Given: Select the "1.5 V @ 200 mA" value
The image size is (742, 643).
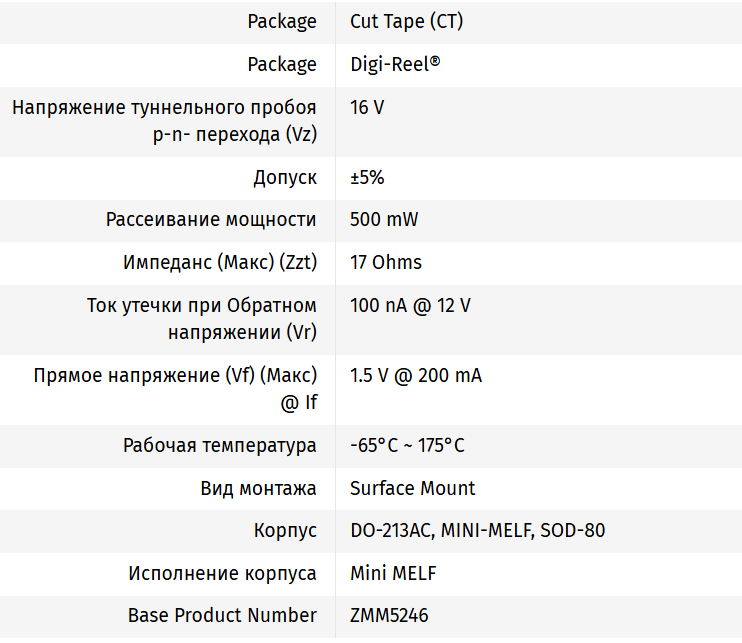Looking at the screenshot, I should pyautogui.click(x=416, y=376).
